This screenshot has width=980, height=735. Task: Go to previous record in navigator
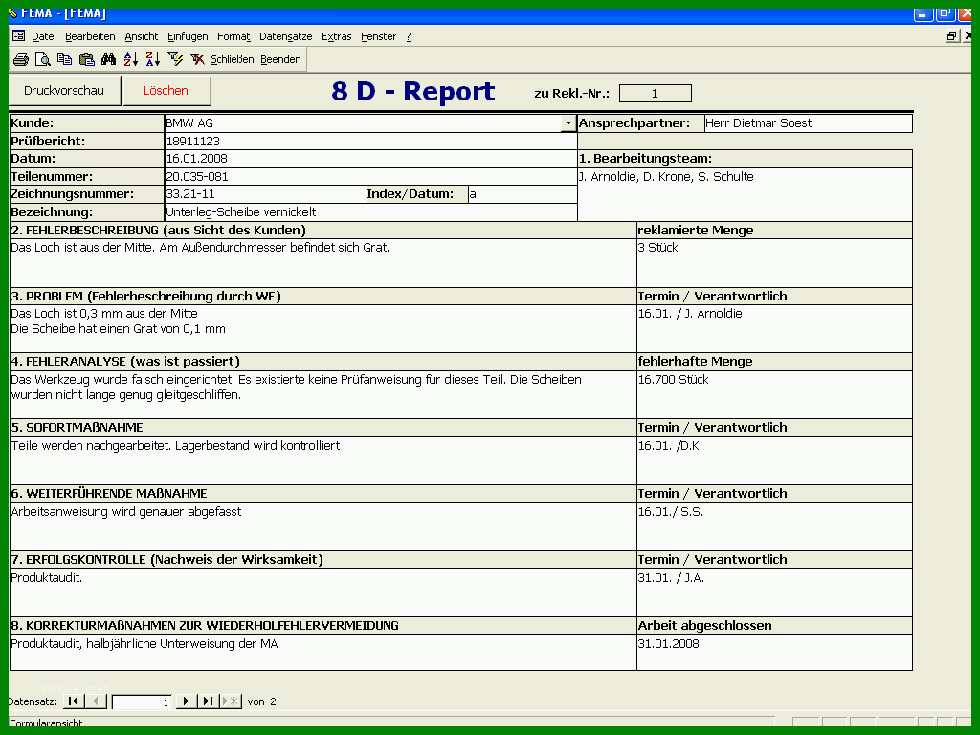(x=96, y=701)
